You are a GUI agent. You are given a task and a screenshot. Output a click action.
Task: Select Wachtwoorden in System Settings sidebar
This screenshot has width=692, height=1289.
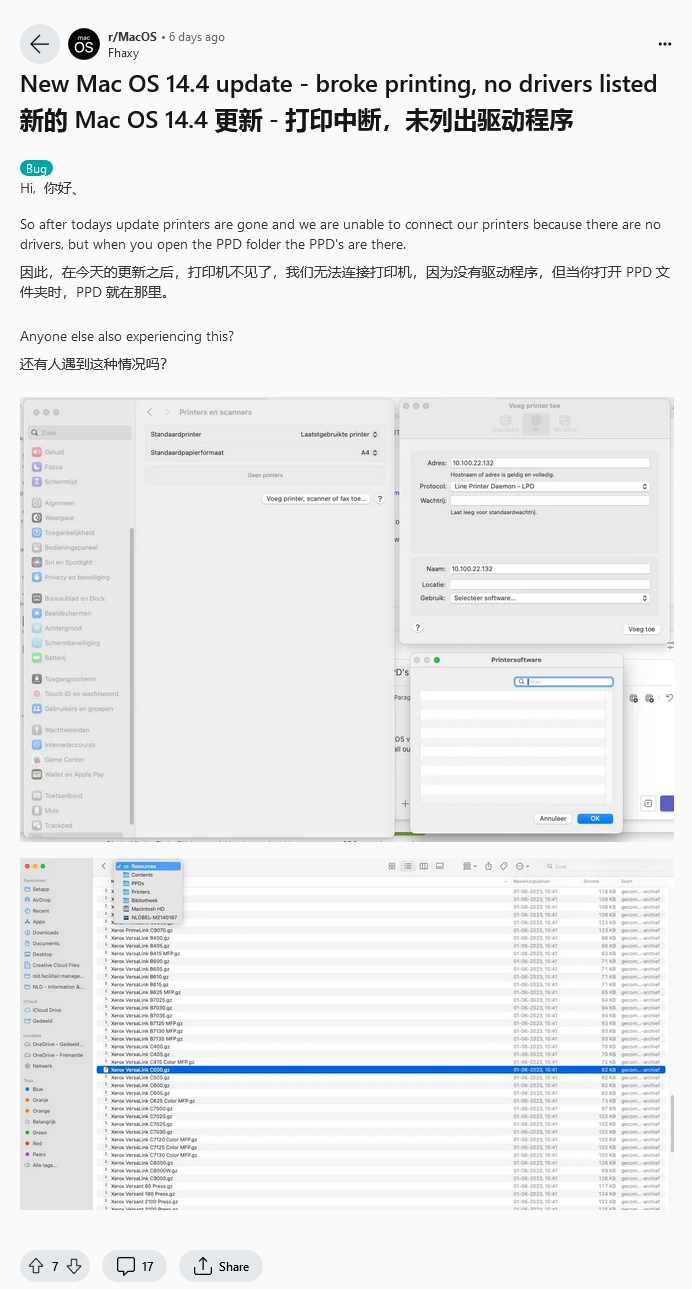(62, 730)
